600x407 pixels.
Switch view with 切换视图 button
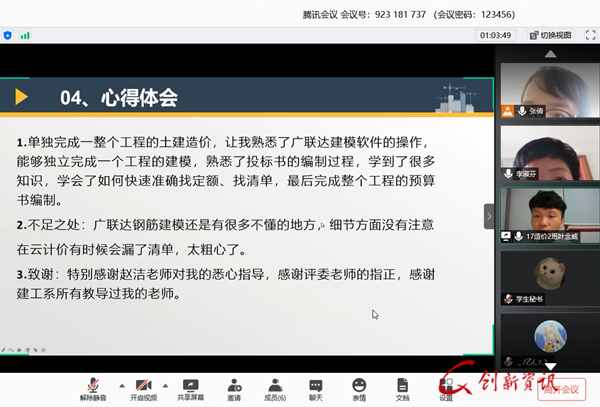551,36
